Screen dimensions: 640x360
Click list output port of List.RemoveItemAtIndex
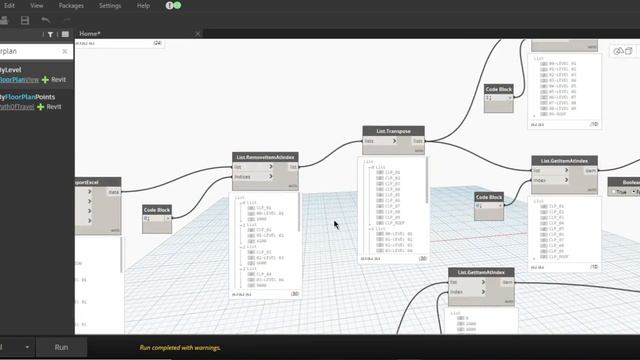tap(293, 167)
